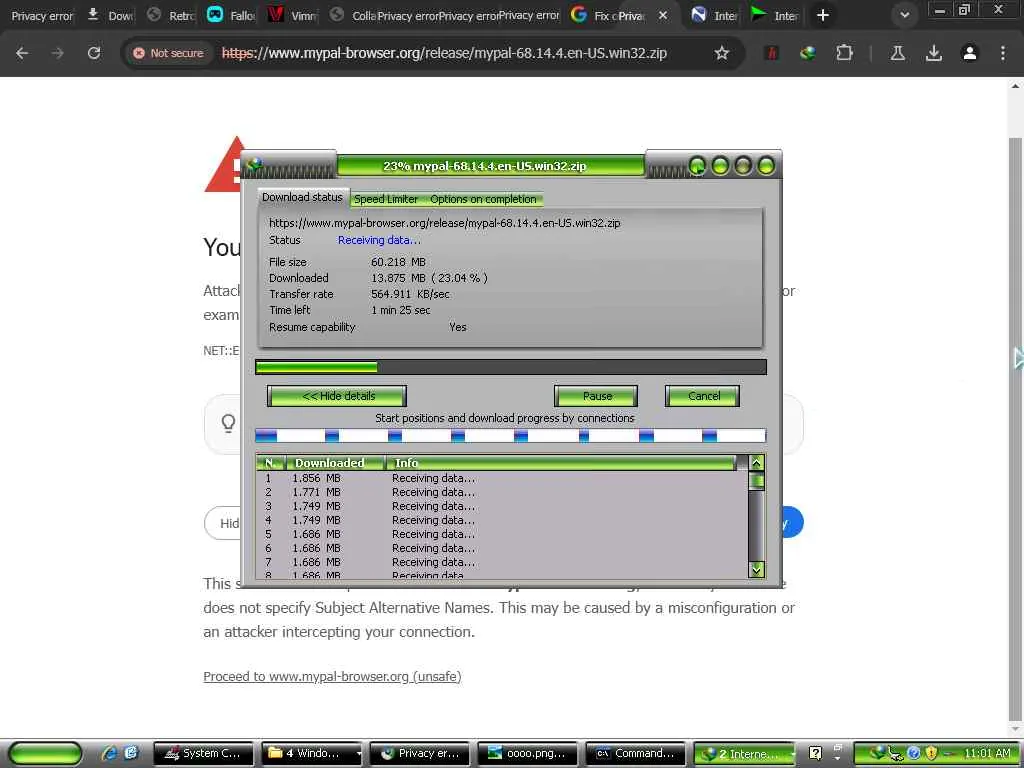Click the yellow security shield tray icon
Image resolution: width=1024 pixels, height=768 pixels.
click(931, 754)
